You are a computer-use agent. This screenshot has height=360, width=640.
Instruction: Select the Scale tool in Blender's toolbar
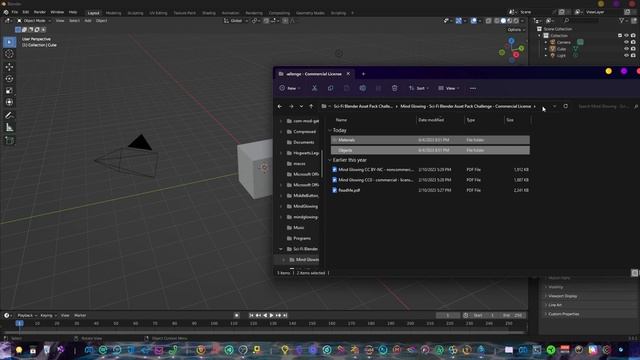tap(9, 90)
